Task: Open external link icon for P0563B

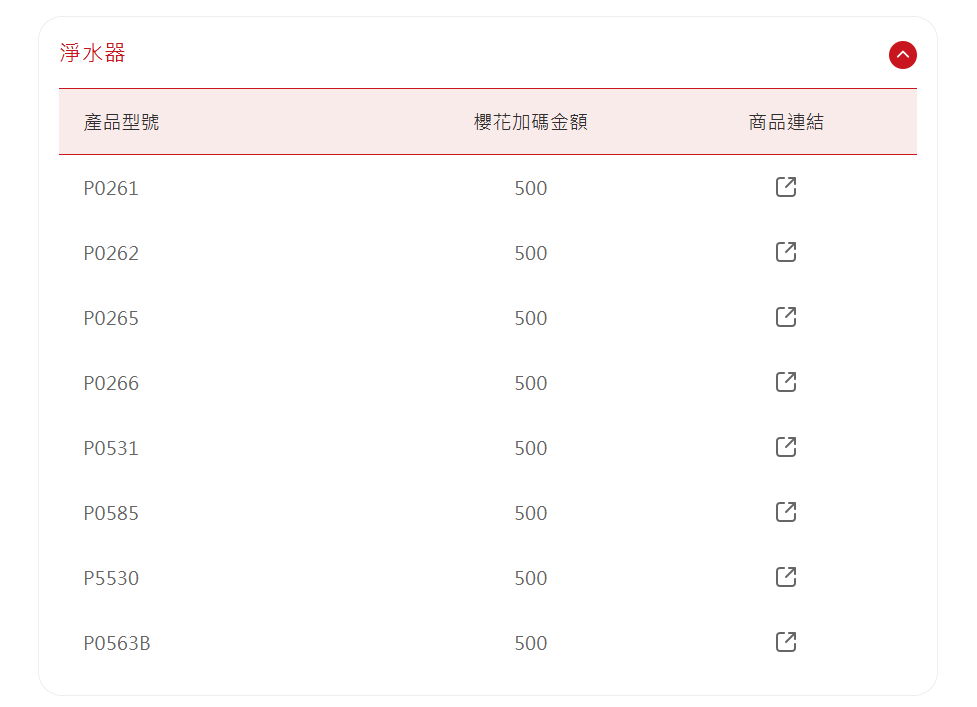Action: pyautogui.click(x=786, y=642)
